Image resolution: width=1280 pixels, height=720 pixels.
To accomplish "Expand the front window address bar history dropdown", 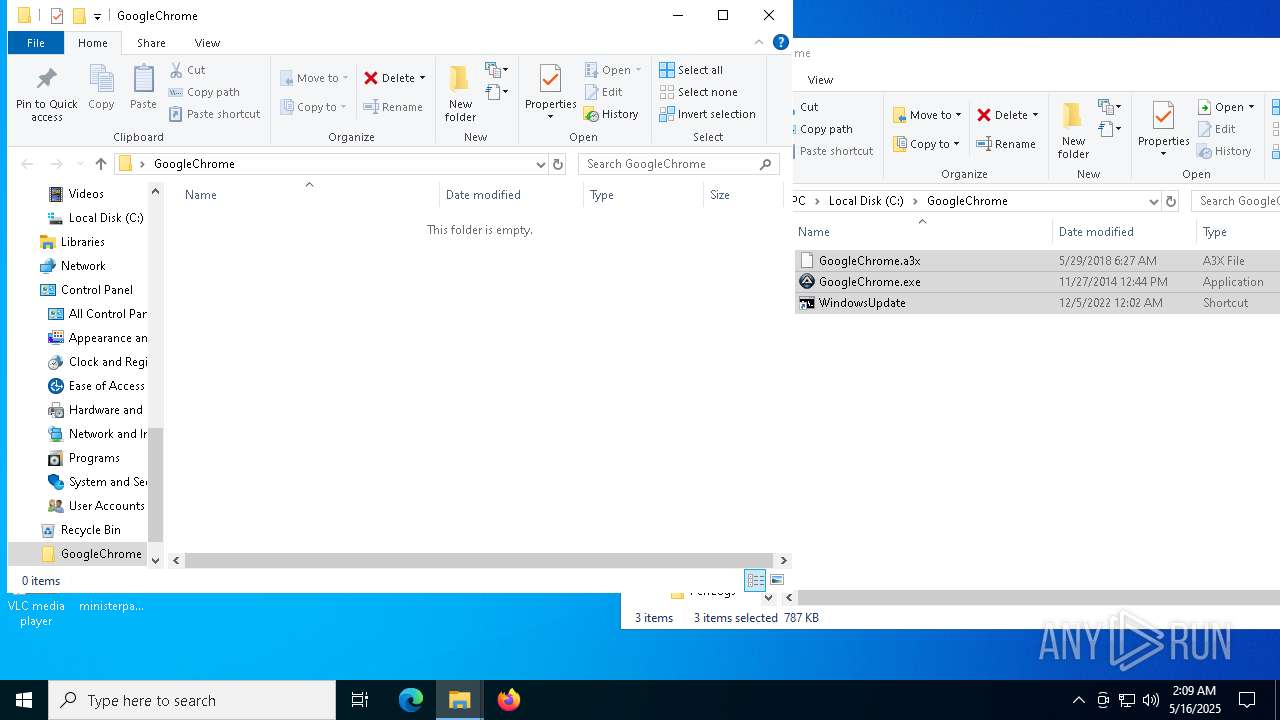I will (x=541, y=164).
